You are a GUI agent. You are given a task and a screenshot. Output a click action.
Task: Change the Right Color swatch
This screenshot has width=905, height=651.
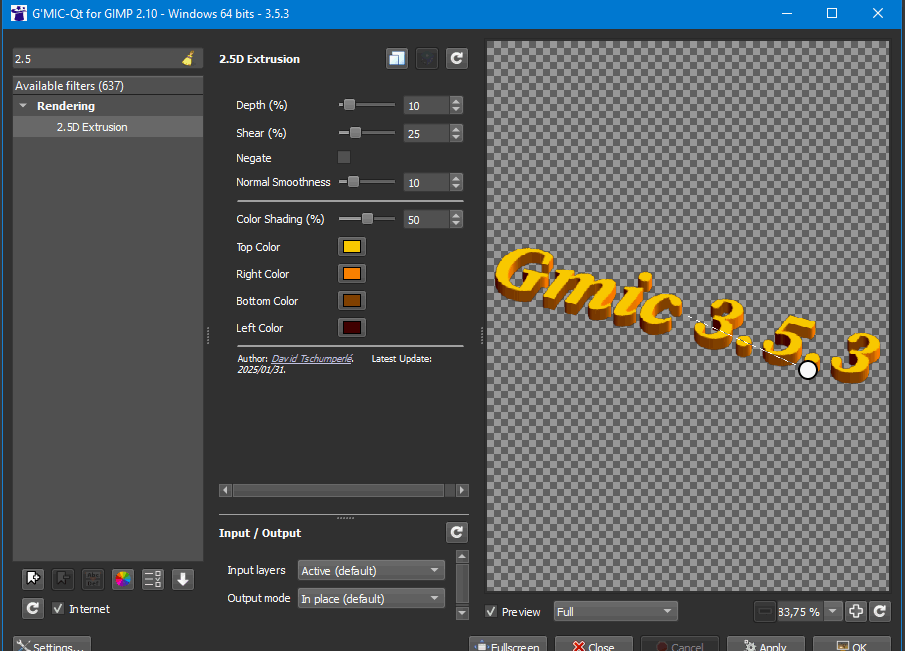click(x=351, y=274)
